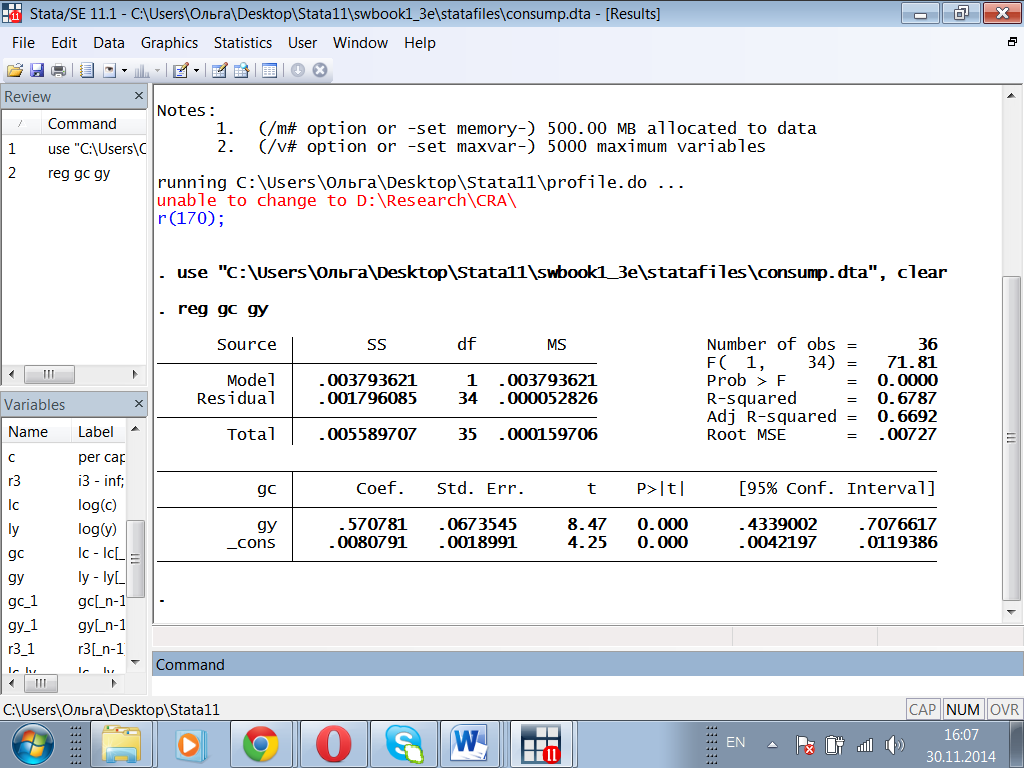This screenshot has height=768, width=1024.
Task: Open the Log notebook icon
Action: (x=87, y=70)
